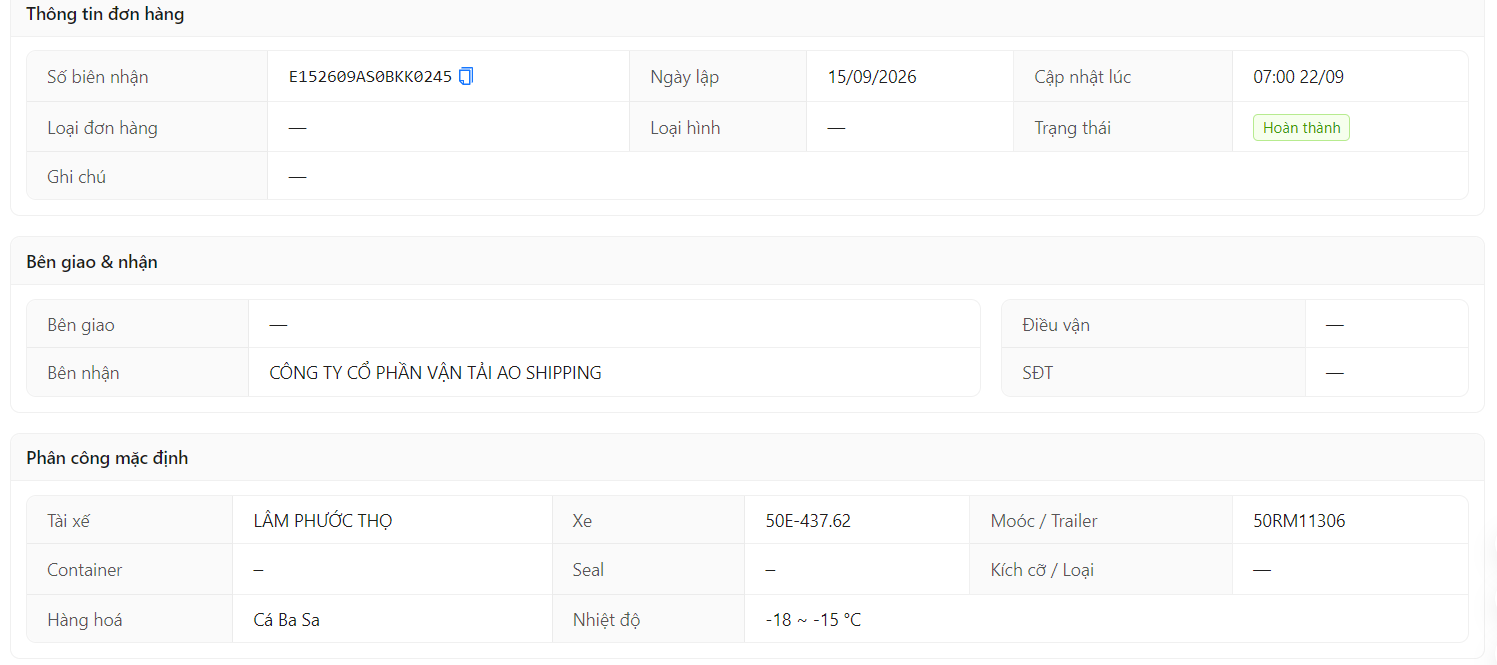Click the 'Phân công mặc định' section header
The height and width of the screenshot is (665, 1497).
[x=107, y=458]
